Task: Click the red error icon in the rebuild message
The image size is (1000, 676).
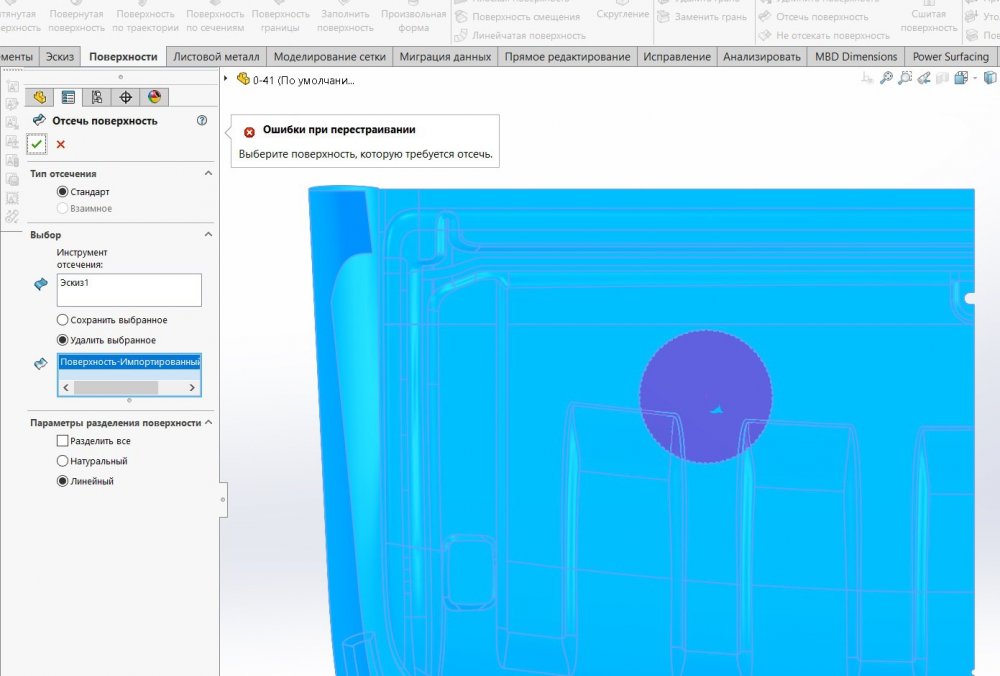Action: point(249,132)
